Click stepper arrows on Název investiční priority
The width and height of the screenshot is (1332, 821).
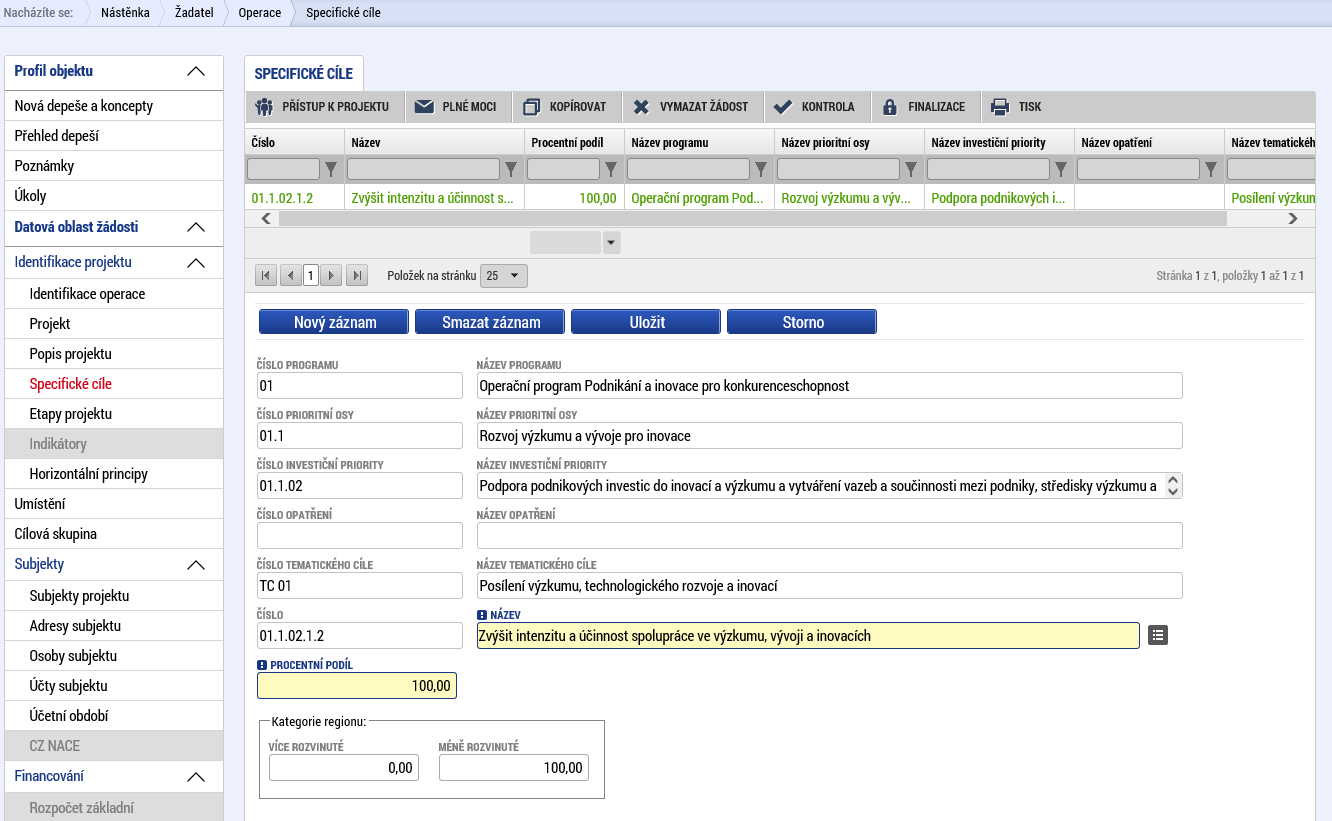pyautogui.click(x=1174, y=486)
